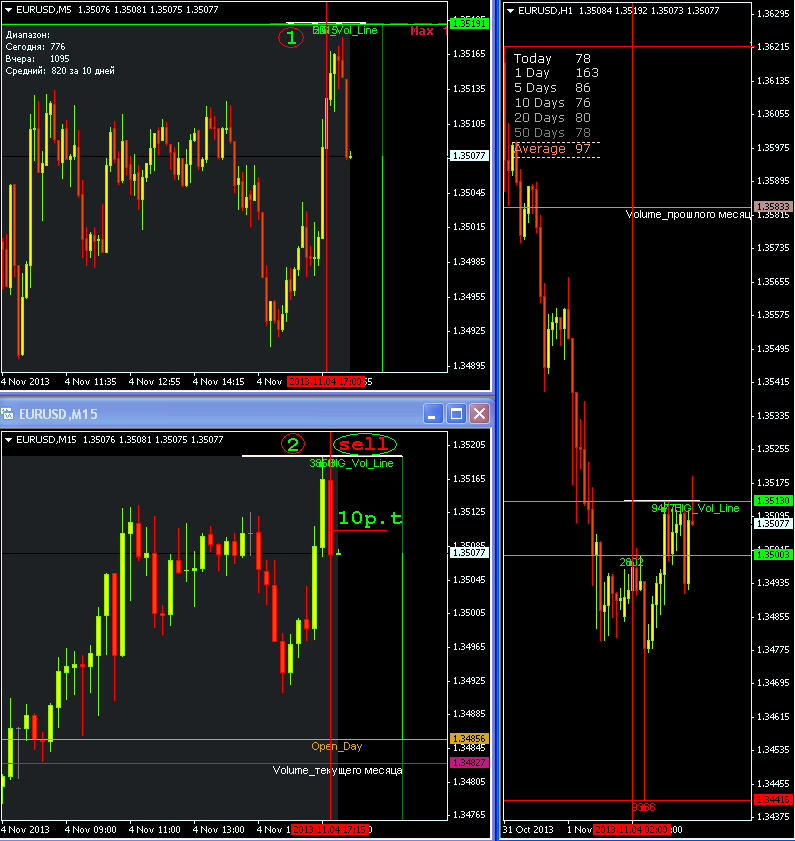Click '4 Nov 09:00' on M15 time axis
The height and width of the screenshot is (841, 795).
click(x=90, y=830)
